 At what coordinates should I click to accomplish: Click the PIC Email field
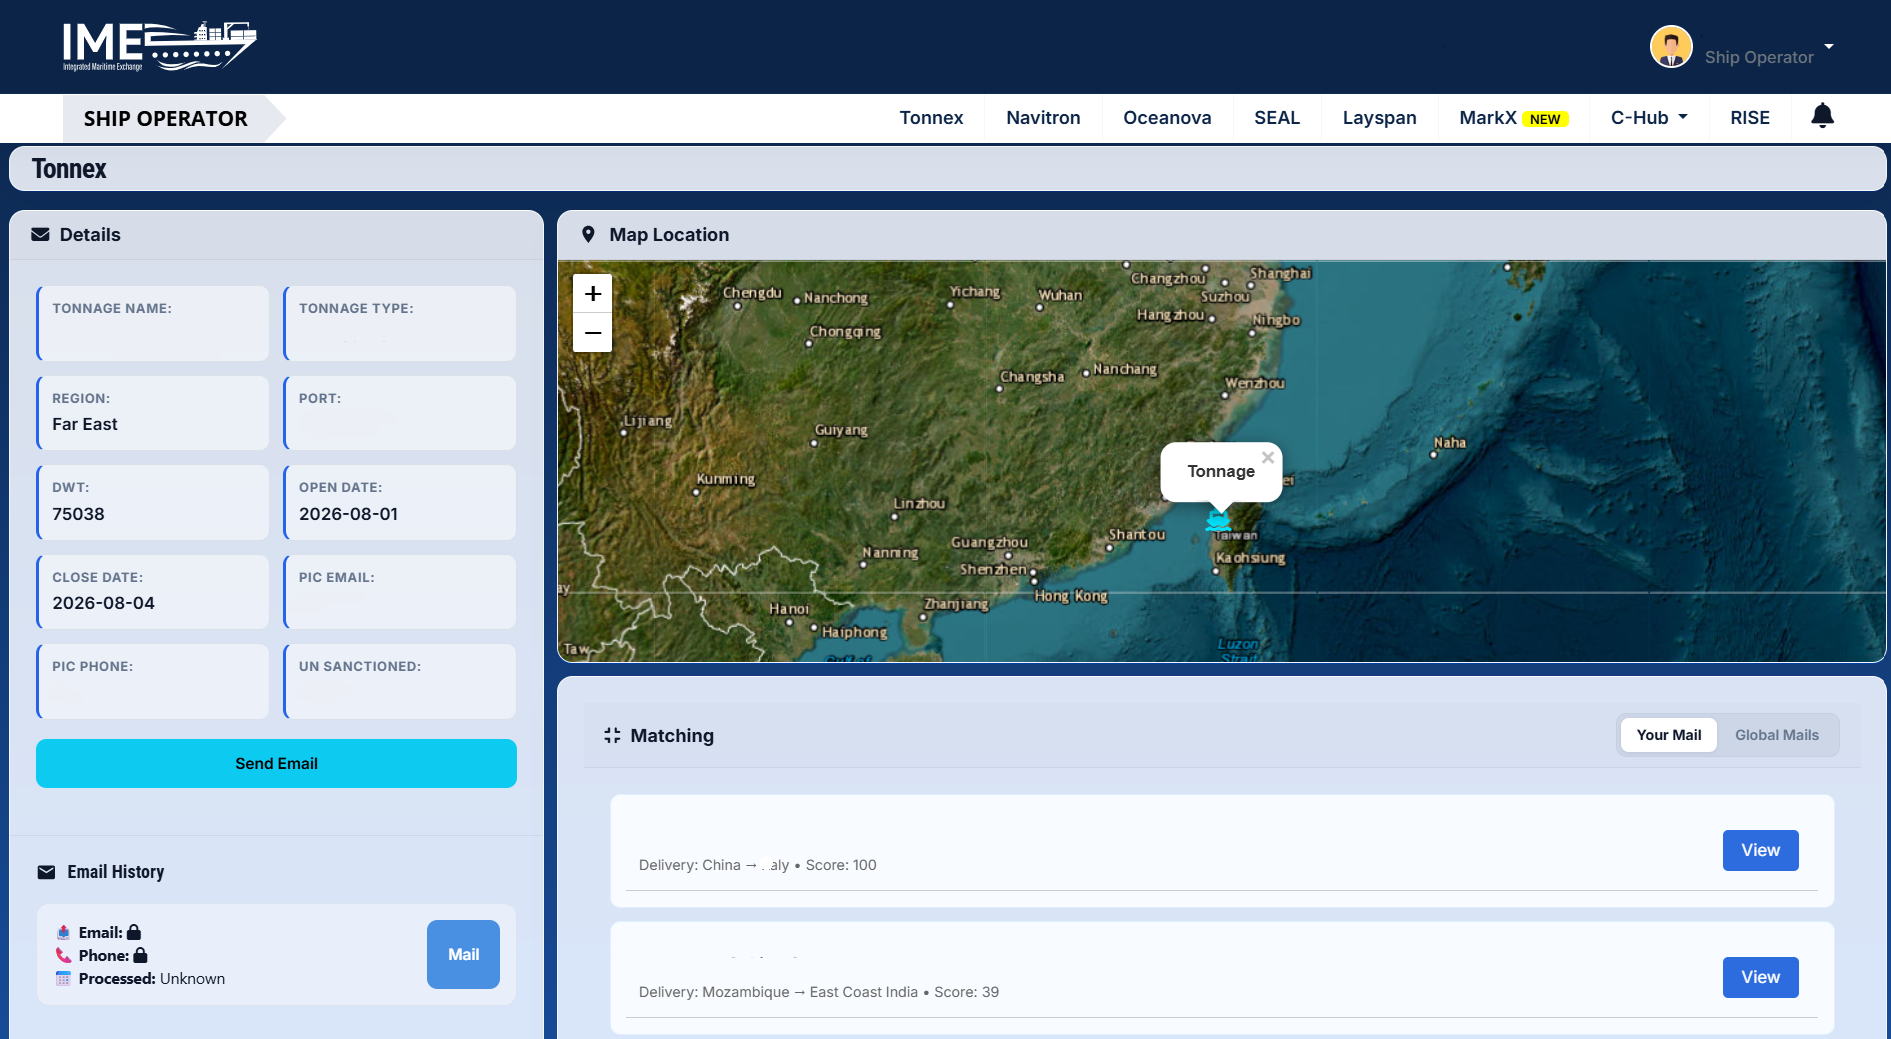[x=400, y=592]
